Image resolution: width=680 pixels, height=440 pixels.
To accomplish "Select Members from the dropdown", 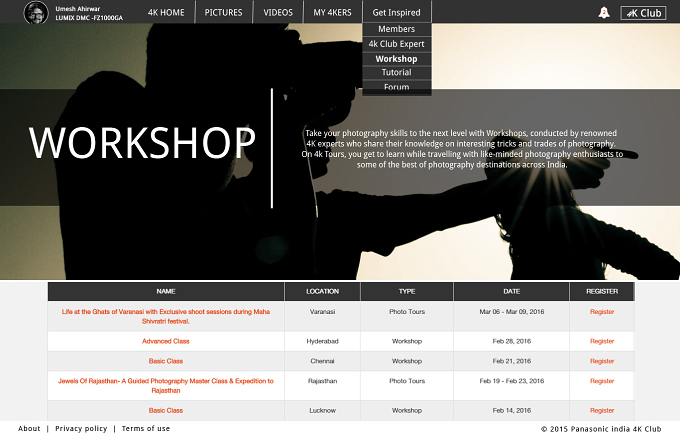I will point(396,29).
